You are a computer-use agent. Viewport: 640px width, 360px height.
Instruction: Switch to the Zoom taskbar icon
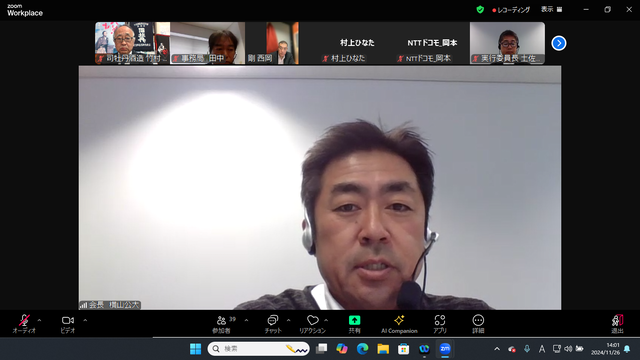click(445, 349)
